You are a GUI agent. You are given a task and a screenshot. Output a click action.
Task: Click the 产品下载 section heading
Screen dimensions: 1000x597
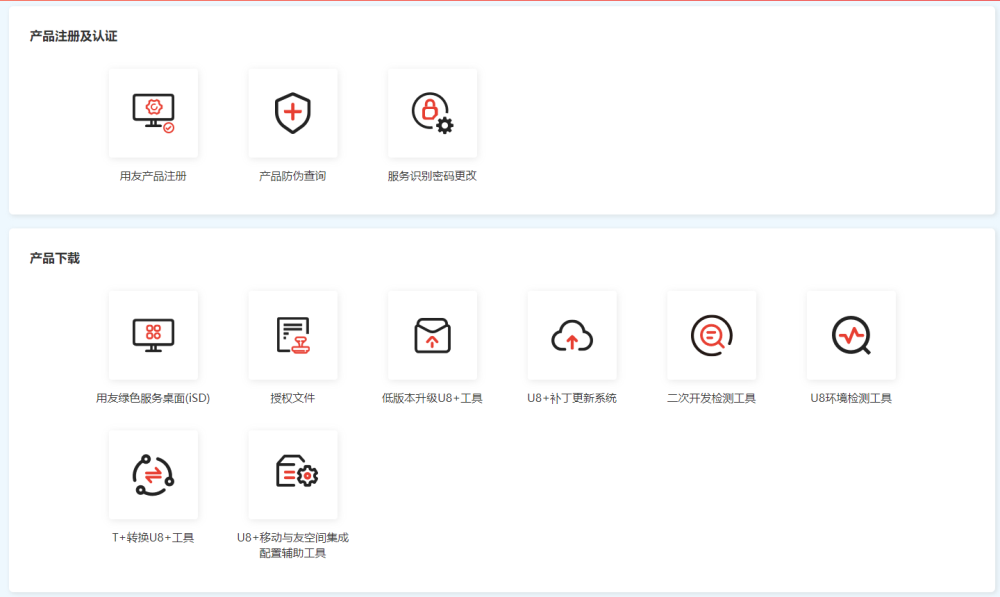click(55, 258)
